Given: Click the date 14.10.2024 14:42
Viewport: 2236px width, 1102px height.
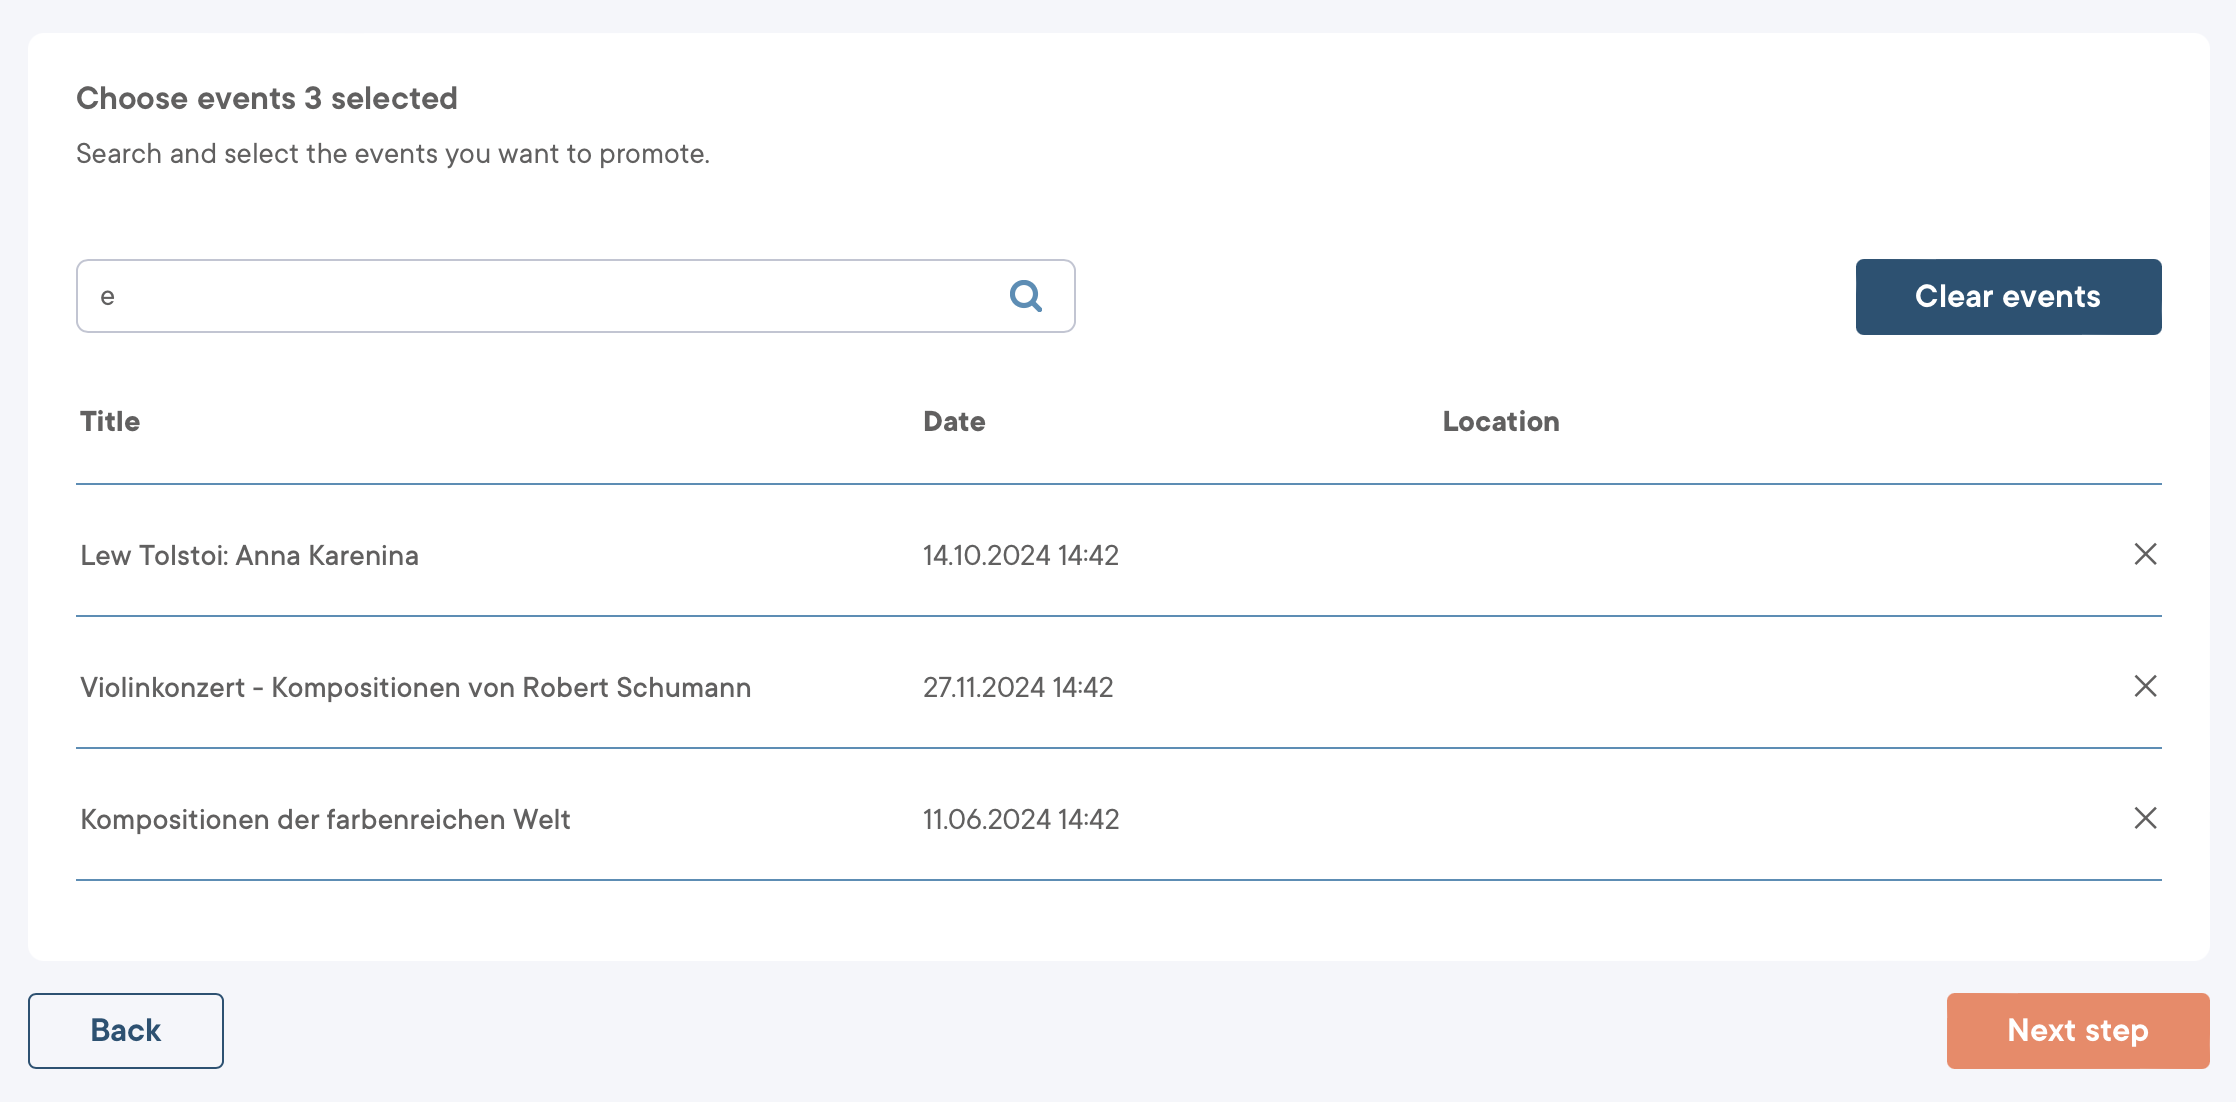Looking at the screenshot, I should (x=1020, y=555).
